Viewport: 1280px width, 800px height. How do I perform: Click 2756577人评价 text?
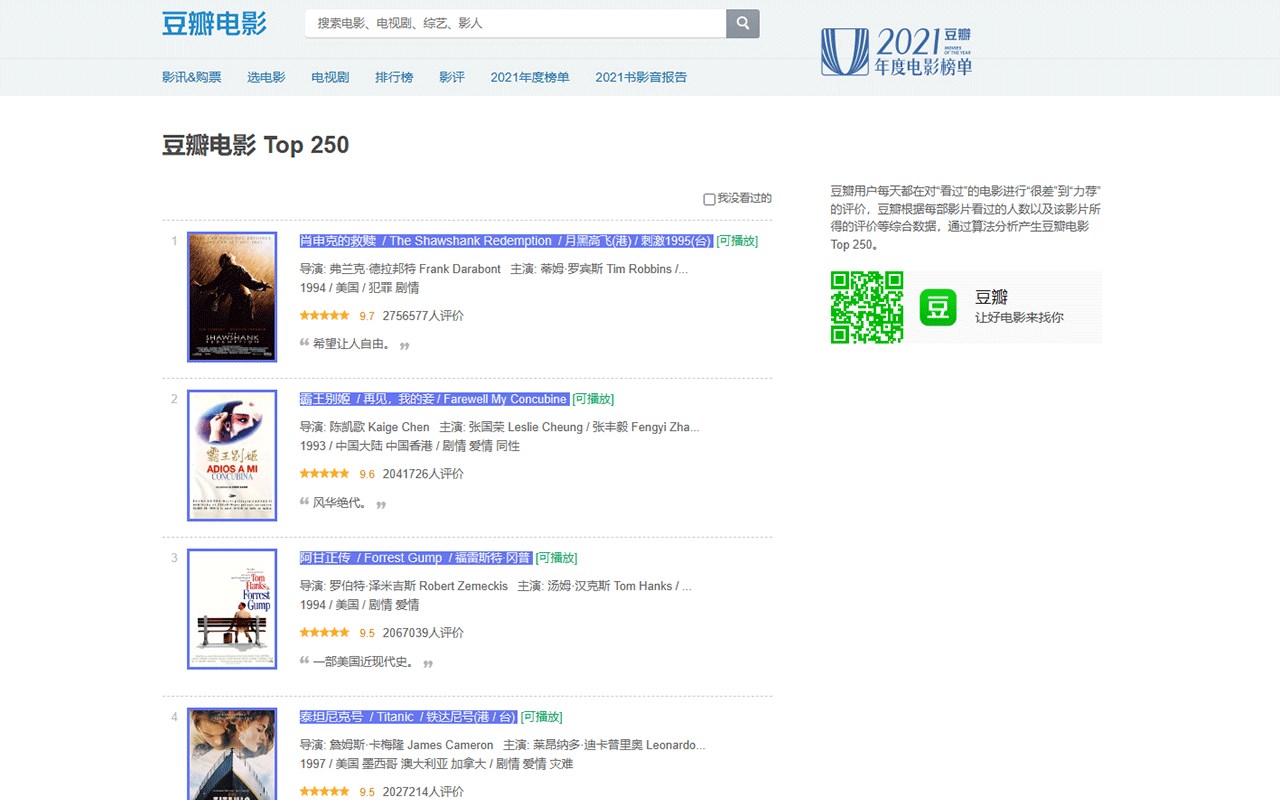coord(423,316)
